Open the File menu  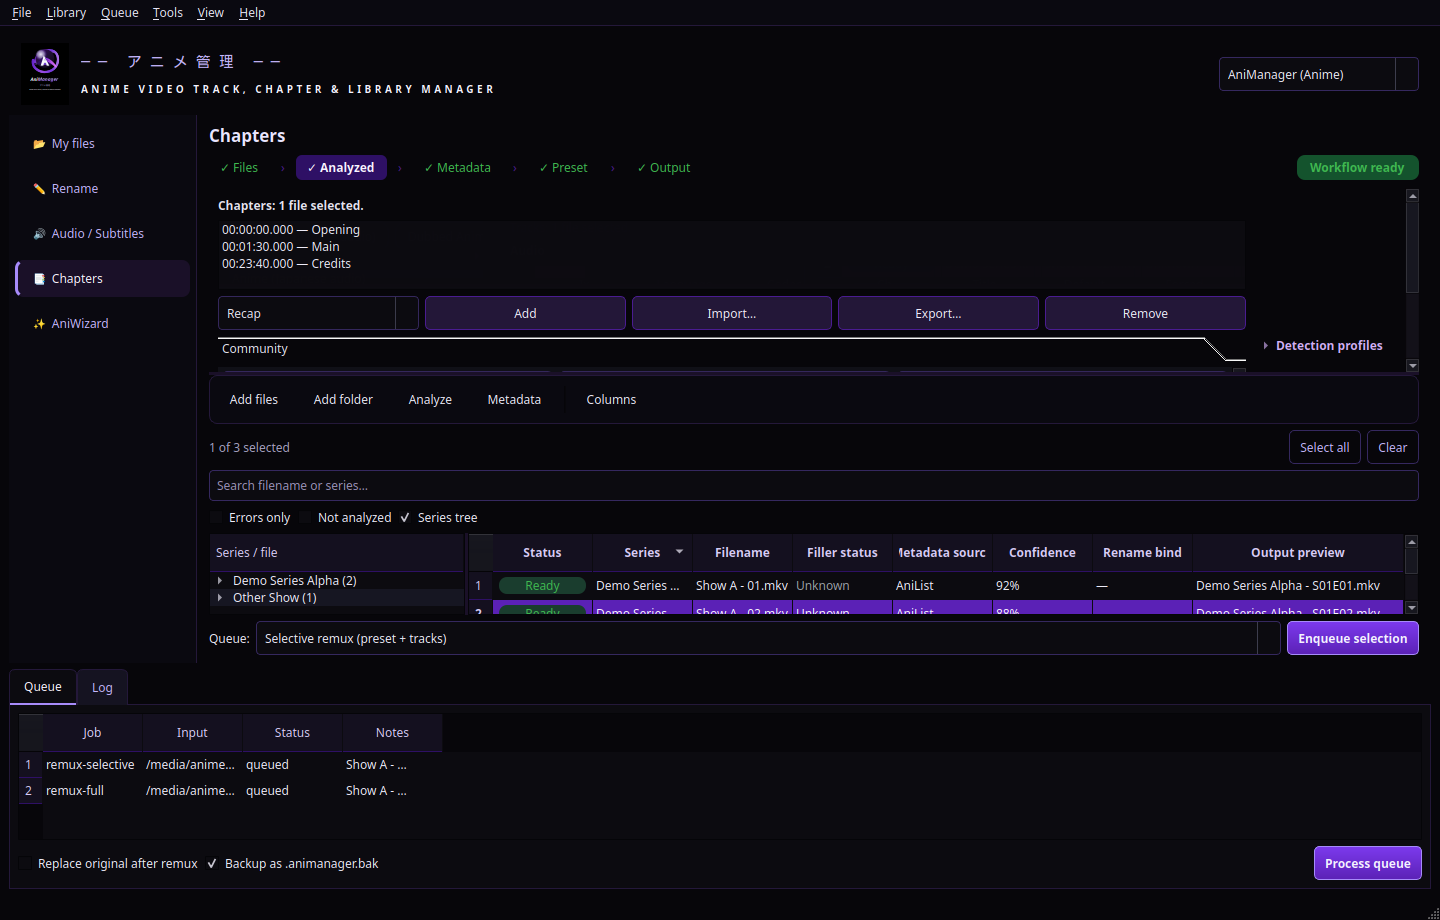point(22,13)
